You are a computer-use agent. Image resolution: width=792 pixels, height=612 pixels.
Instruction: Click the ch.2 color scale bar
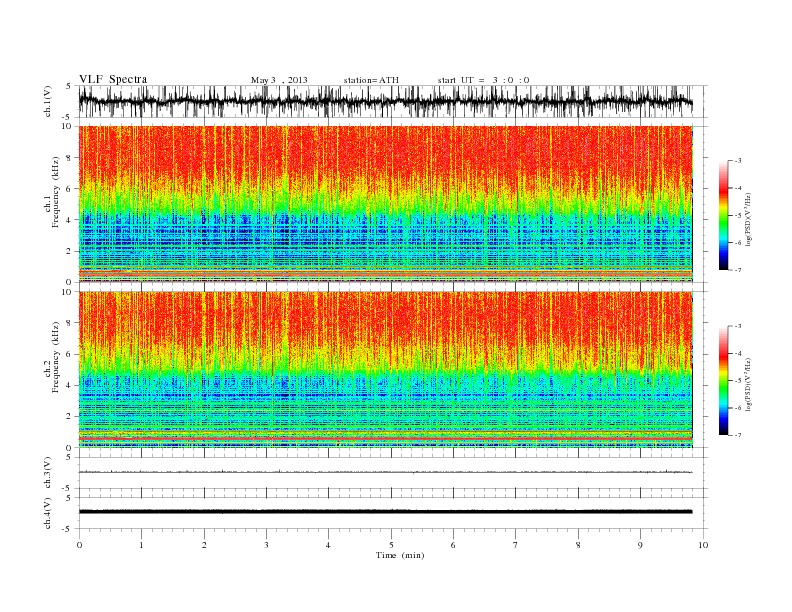723,380
